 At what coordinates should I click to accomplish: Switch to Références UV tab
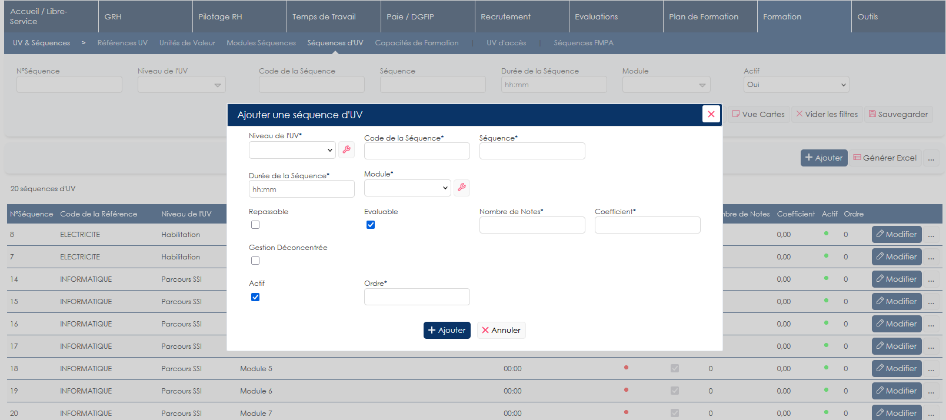click(122, 43)
